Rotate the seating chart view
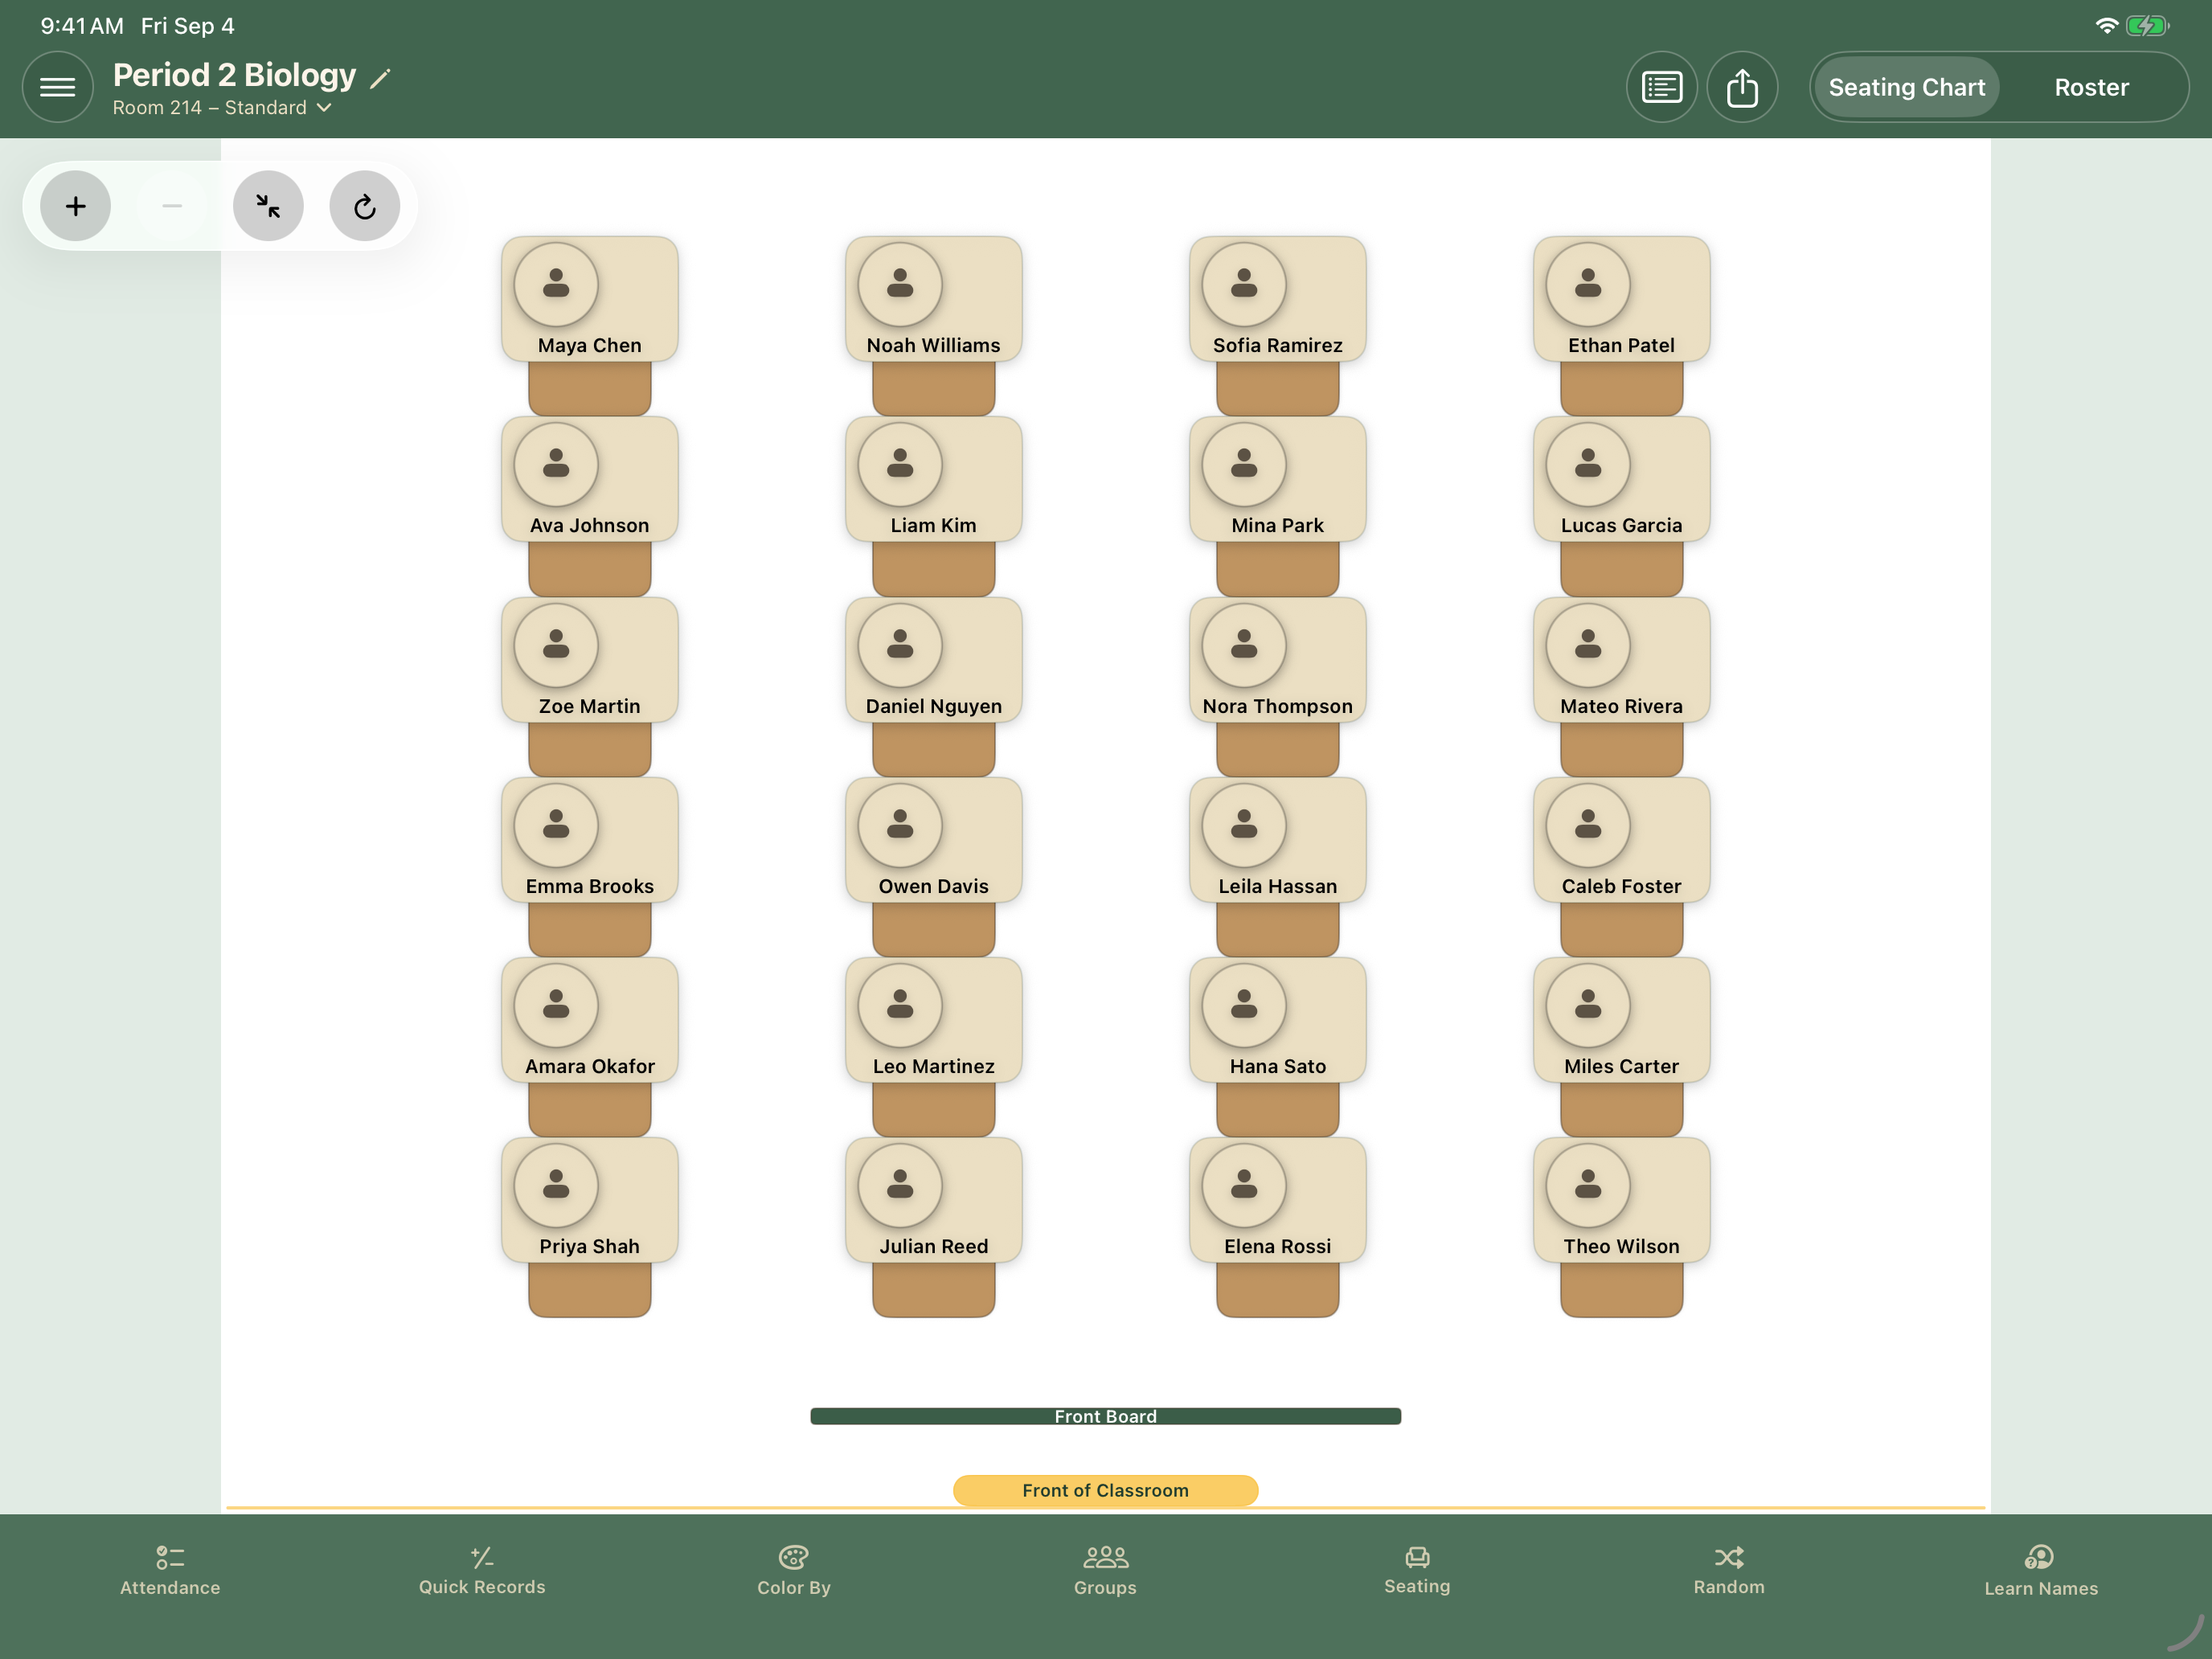The width and height of the screenshot is (2212, 1659). [x=365, y=206]
